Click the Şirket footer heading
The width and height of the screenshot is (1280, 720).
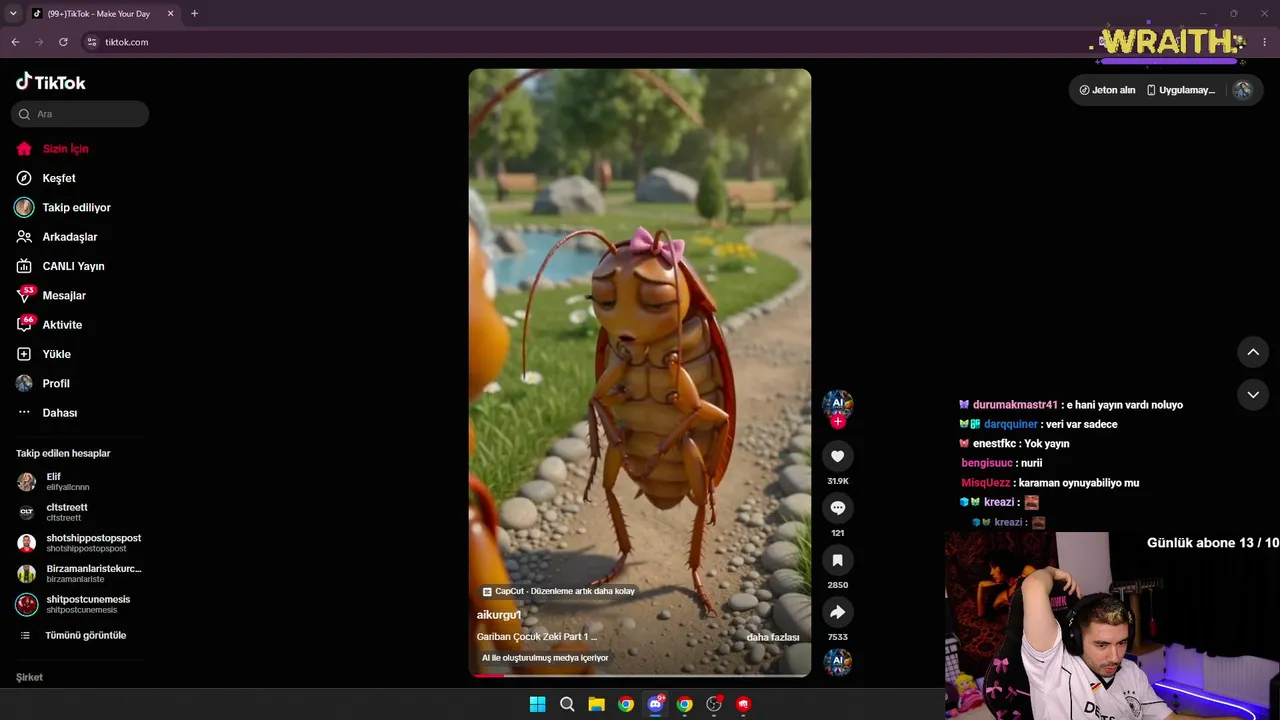[29, 677]
